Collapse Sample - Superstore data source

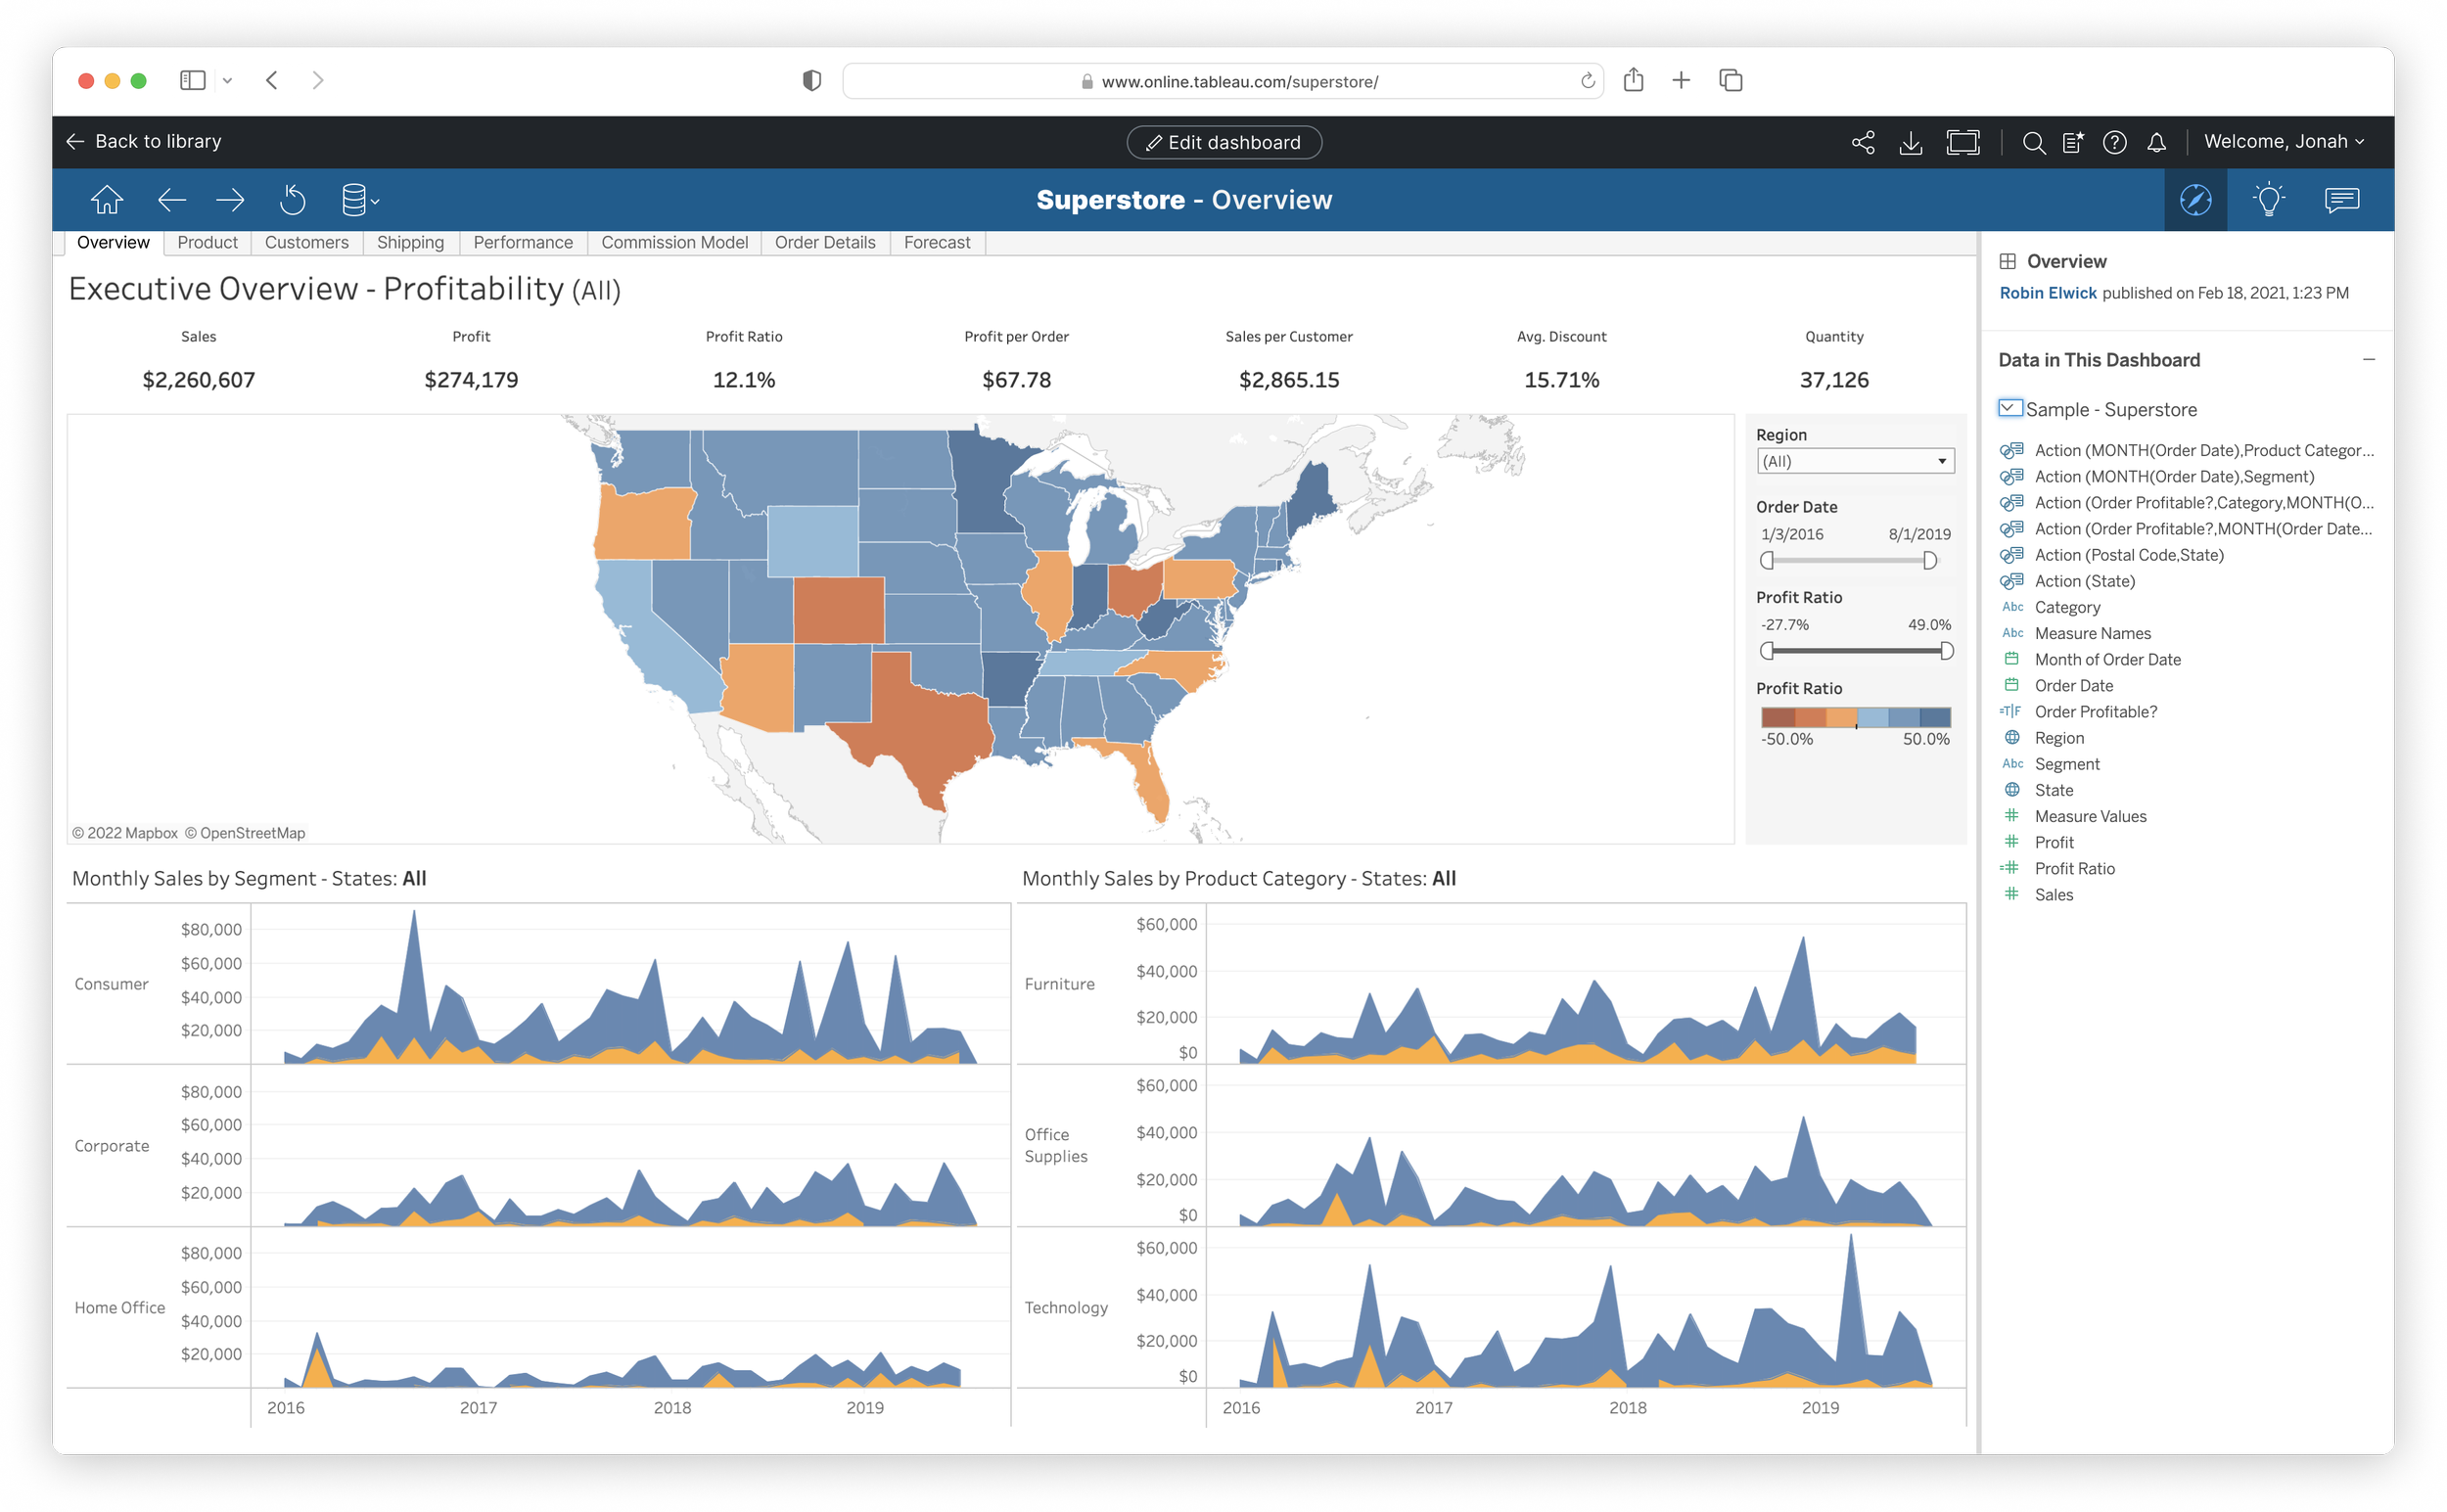pos(2009,408)
